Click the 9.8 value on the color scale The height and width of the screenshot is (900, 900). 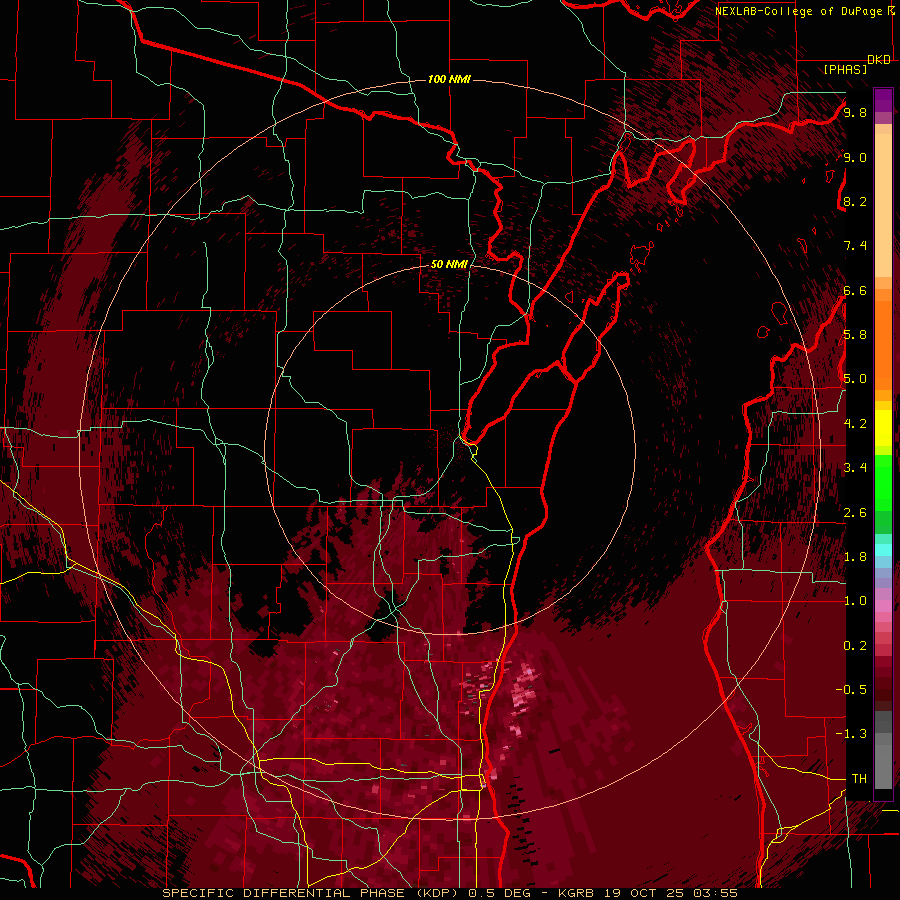[855, 112]
